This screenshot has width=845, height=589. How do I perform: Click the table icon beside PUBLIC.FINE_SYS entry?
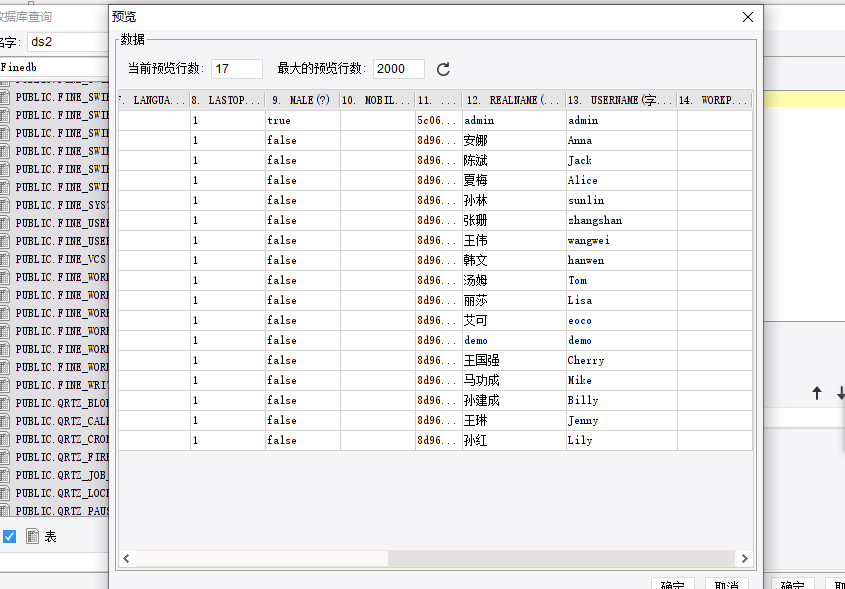(5, 205)
